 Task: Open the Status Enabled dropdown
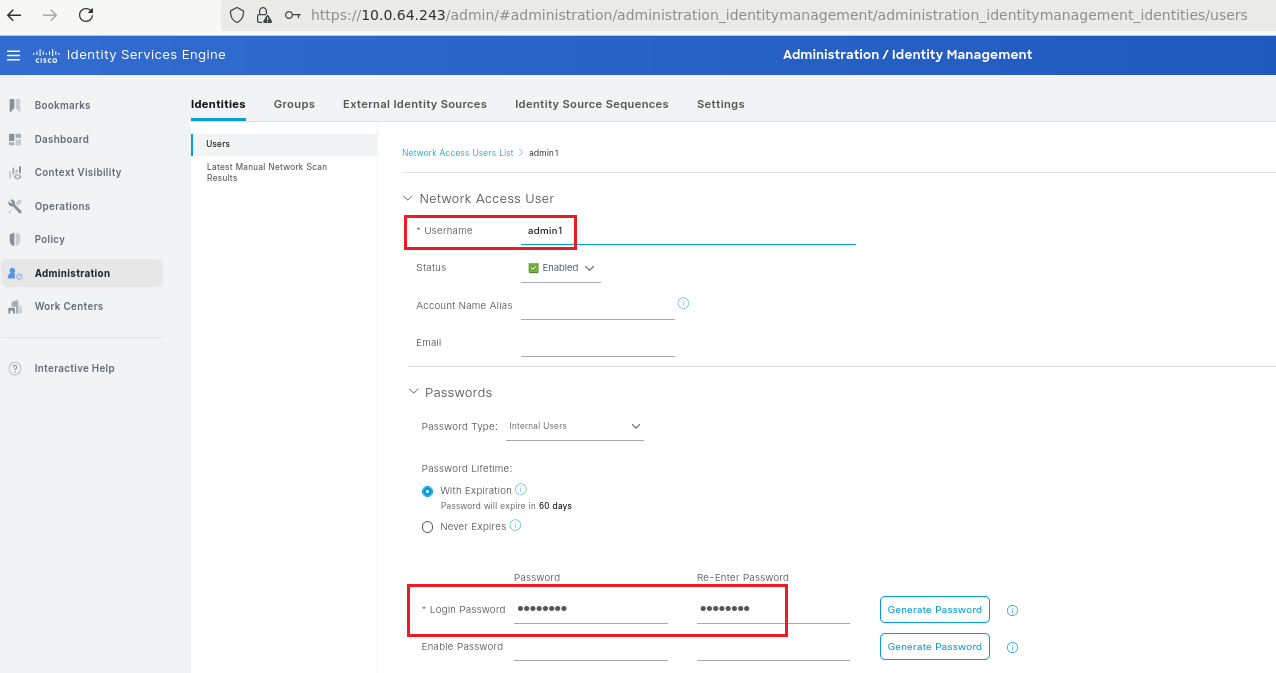[x=561, y=268]
